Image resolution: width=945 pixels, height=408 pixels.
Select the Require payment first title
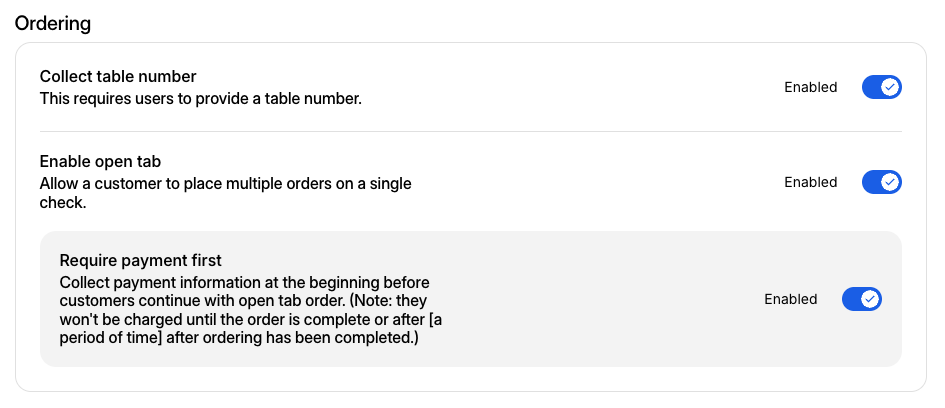coord(140,261)
